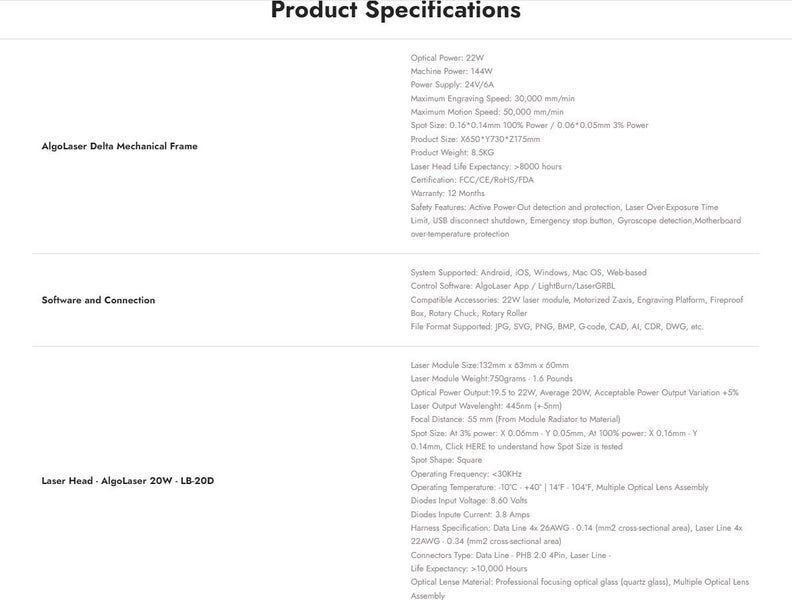Click the Certification: FCC/CE/RoHS/FDA line
The height and width of the screenshot is (600, 792).
(472, 180)
